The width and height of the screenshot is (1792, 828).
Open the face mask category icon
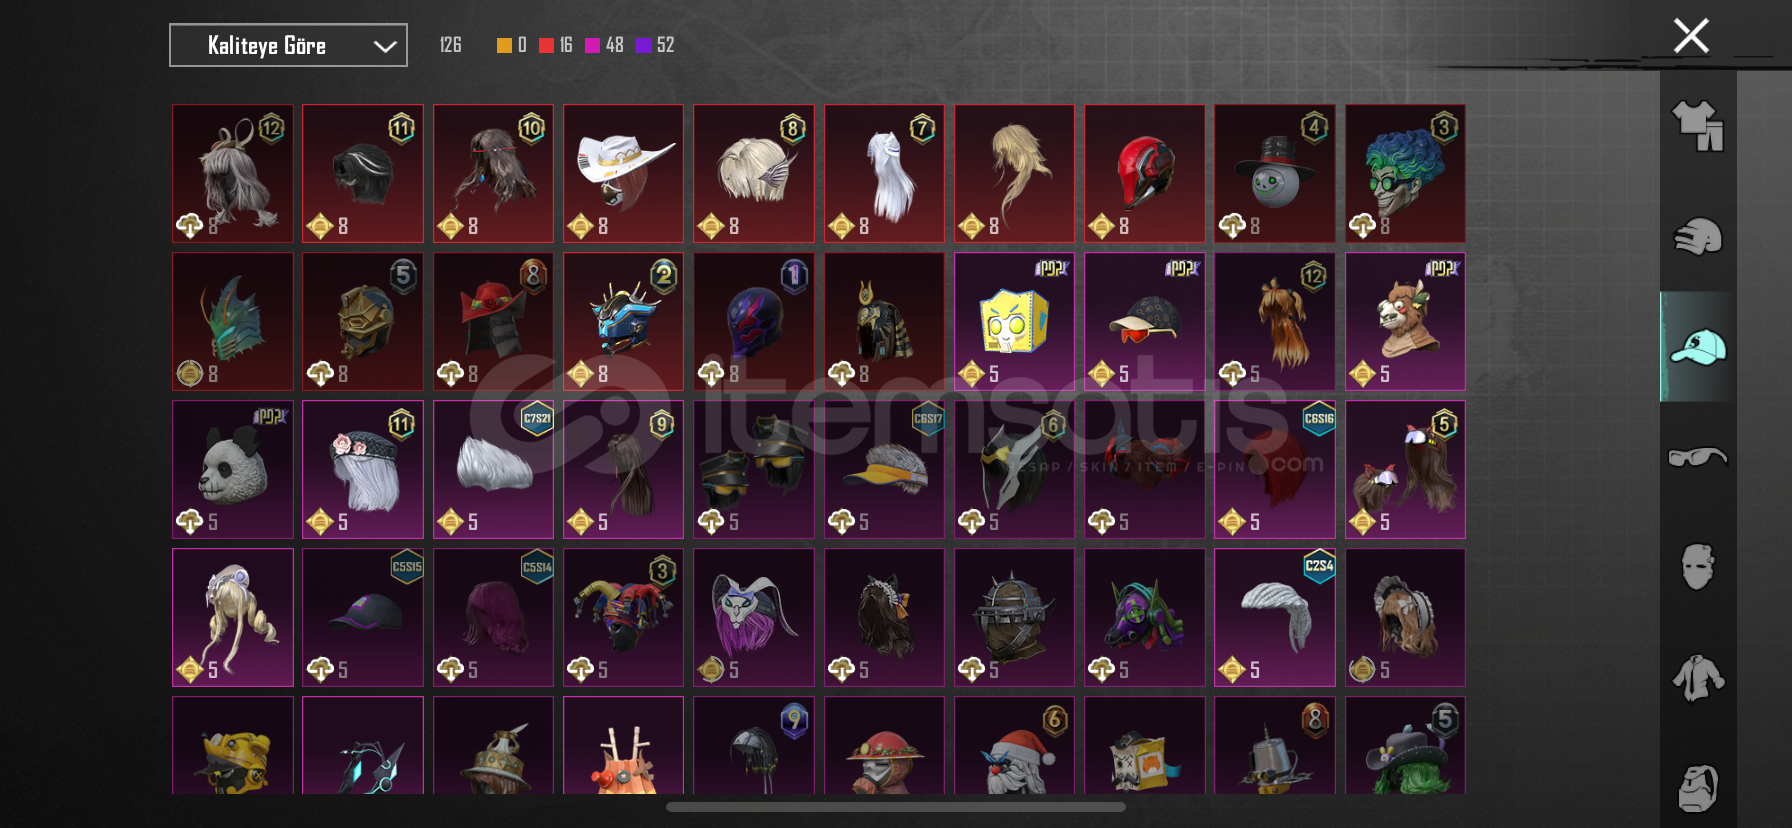(x=1698, y=567)
